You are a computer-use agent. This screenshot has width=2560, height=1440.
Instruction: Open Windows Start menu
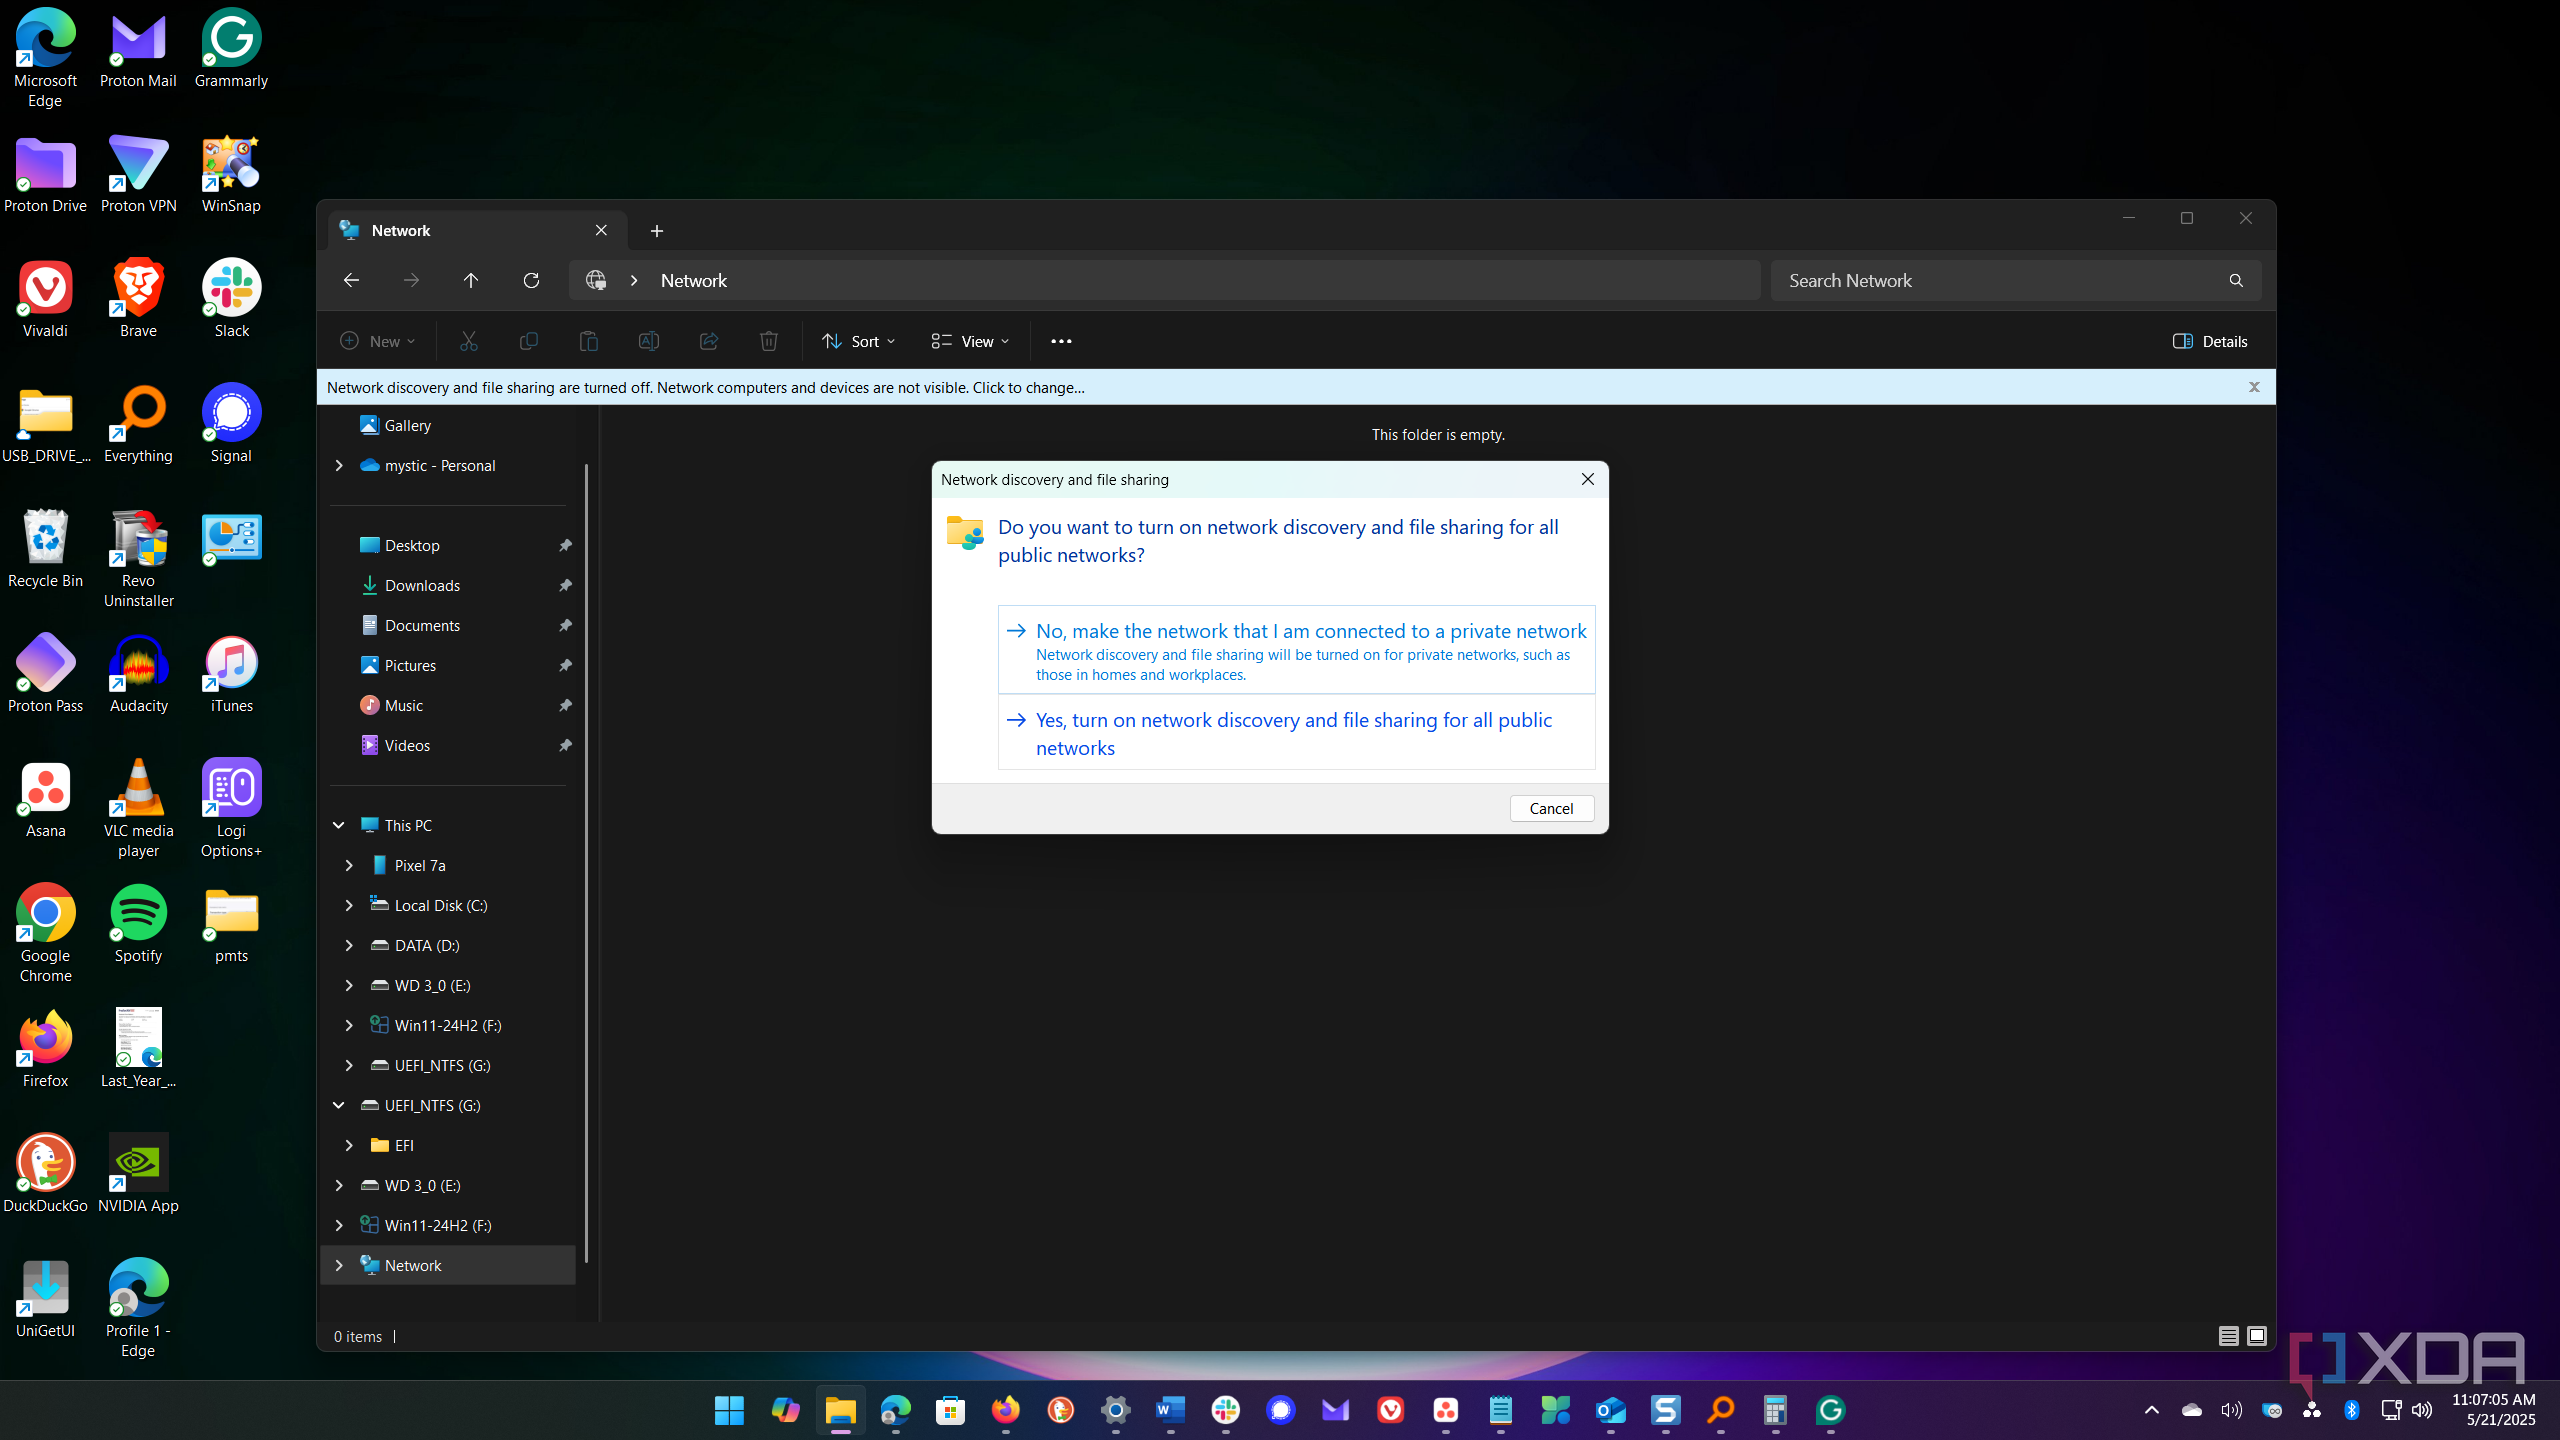[730, 1410]
